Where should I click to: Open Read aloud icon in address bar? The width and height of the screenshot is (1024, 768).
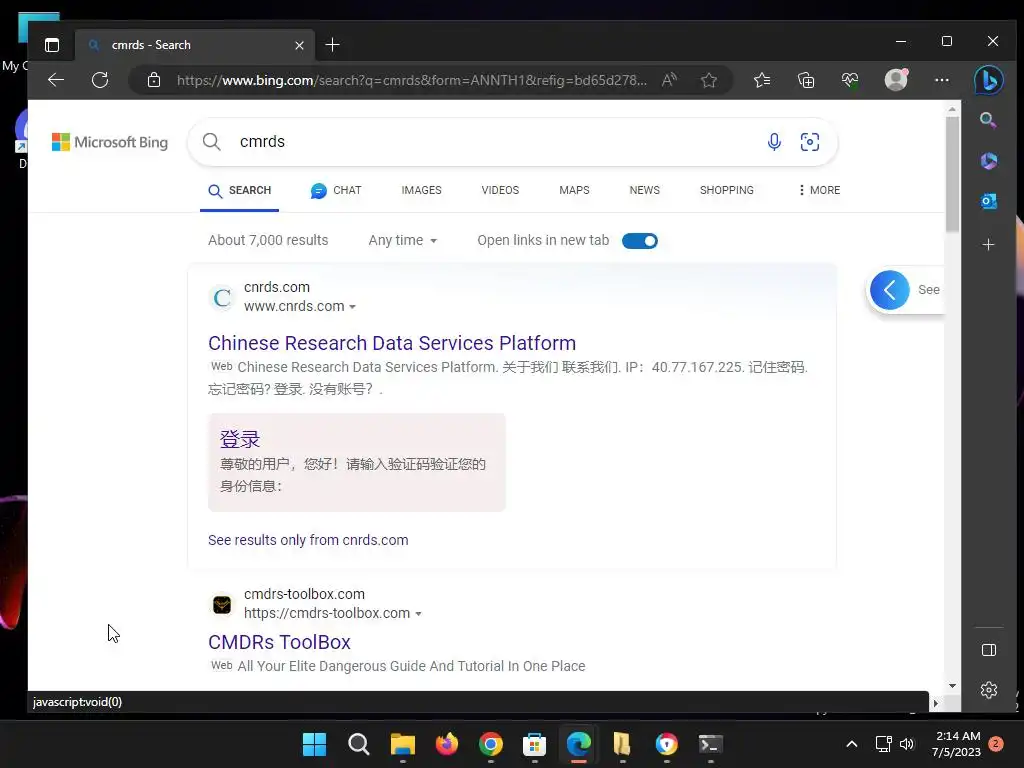[x=669, y=80]
